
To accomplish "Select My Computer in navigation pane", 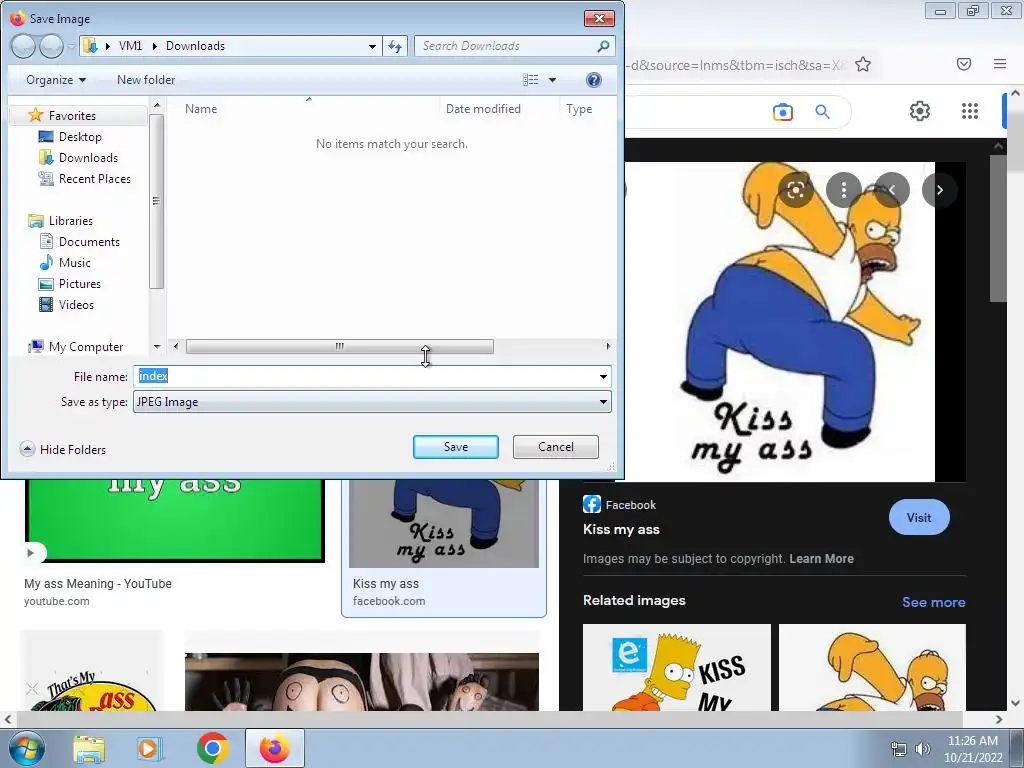I will (x=86, y=347).
